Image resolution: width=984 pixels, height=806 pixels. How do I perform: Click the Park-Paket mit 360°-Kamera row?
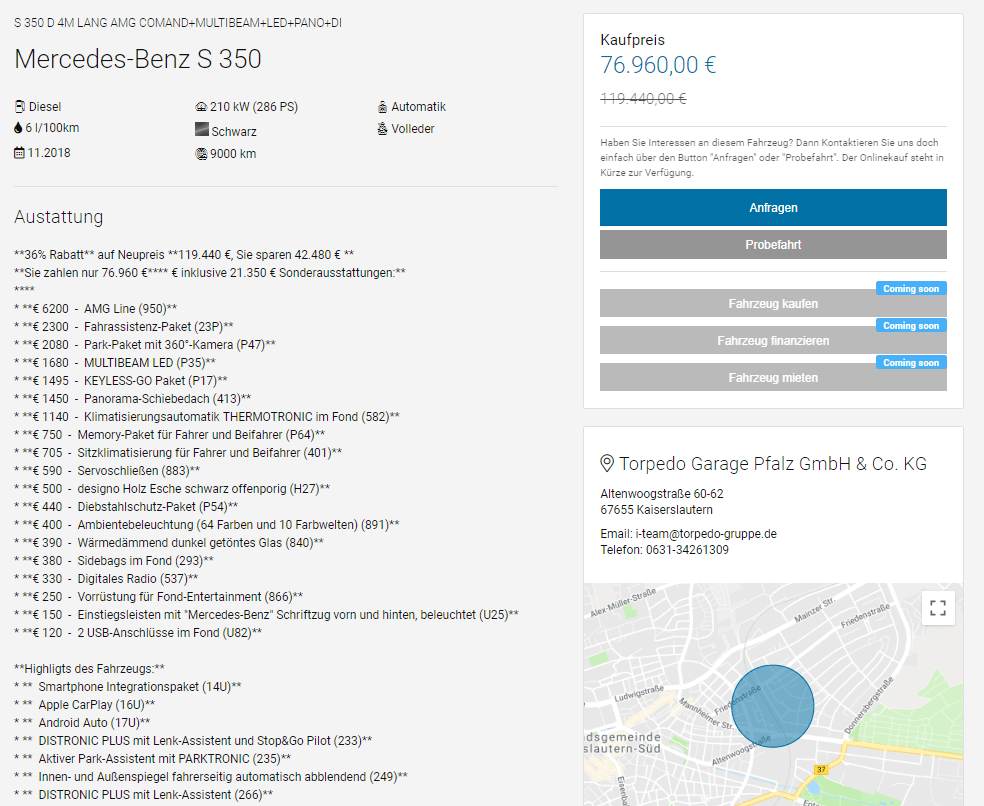(145, 345)
